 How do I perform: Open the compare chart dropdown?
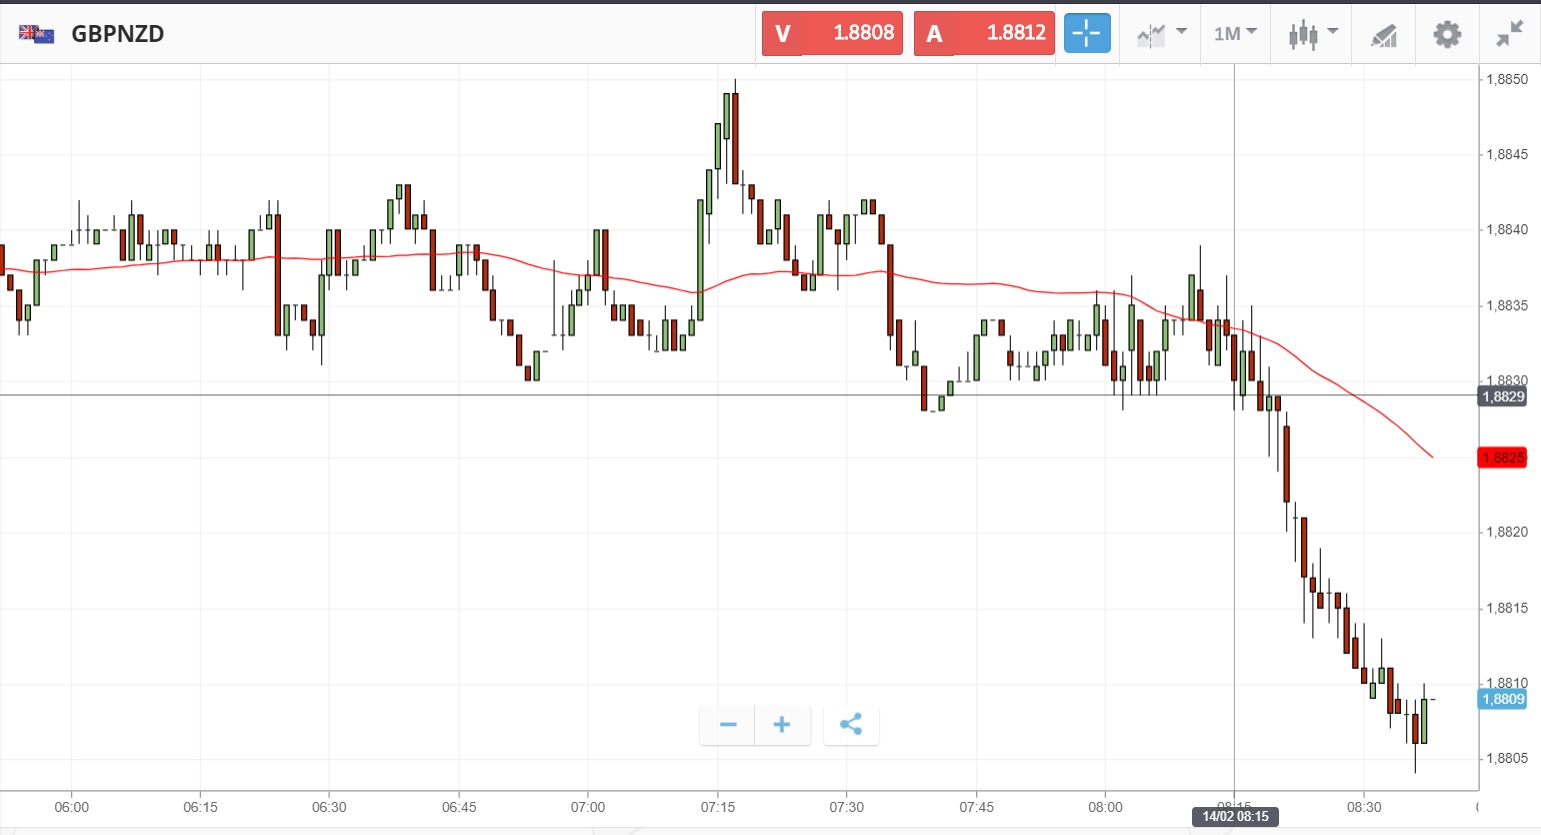tap(1161, 34)
